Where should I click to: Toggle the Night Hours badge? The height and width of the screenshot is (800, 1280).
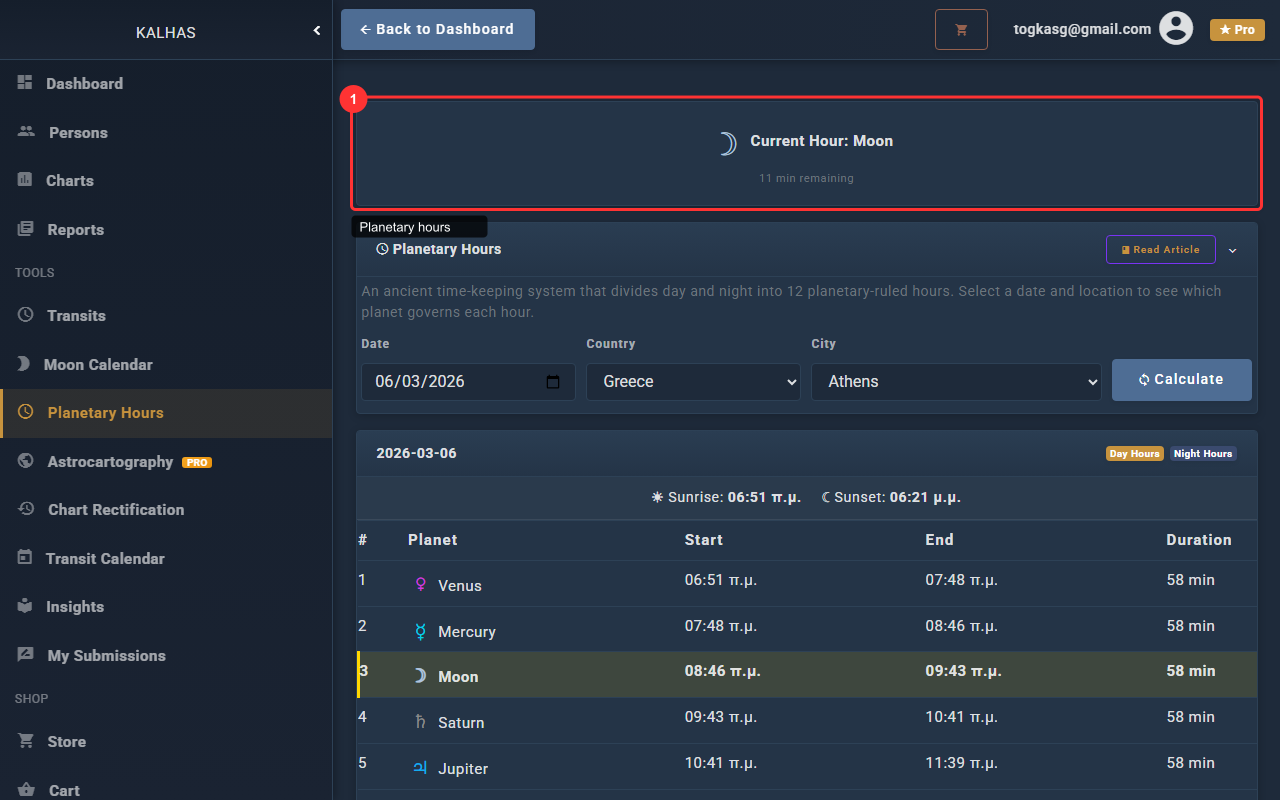tap(1203, 454)
